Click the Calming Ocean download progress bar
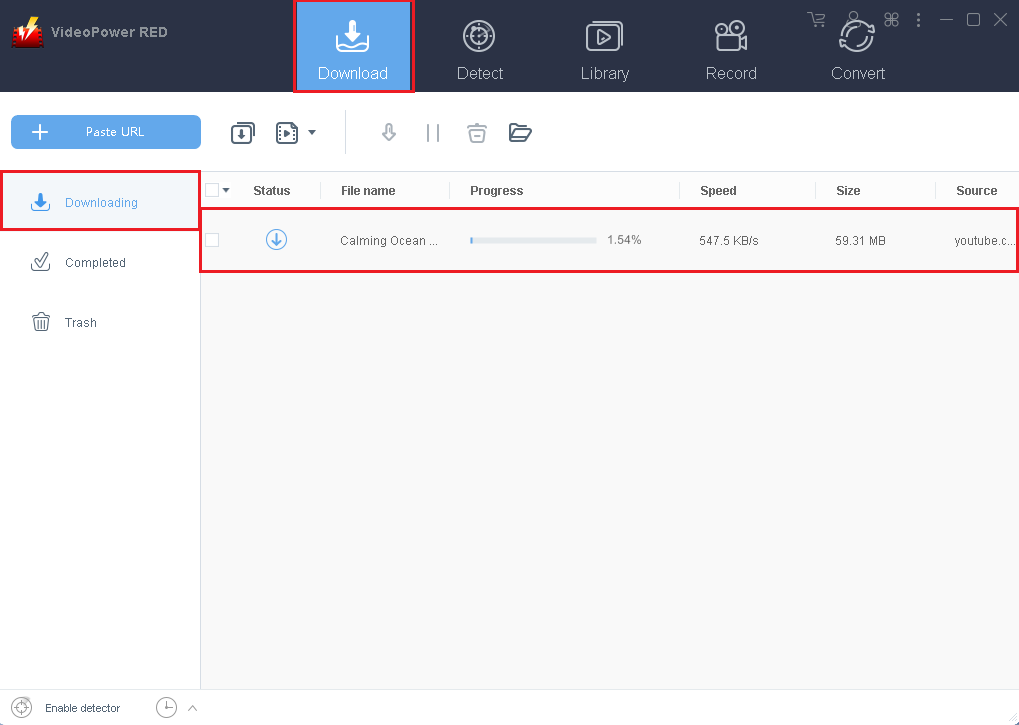 [533, 240]
